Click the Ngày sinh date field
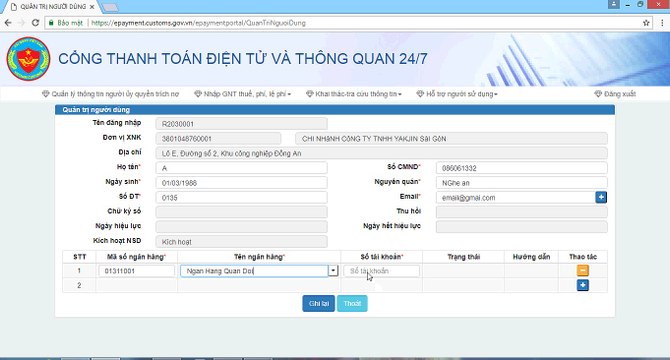 pyautogui.click(x=241, y=183)
